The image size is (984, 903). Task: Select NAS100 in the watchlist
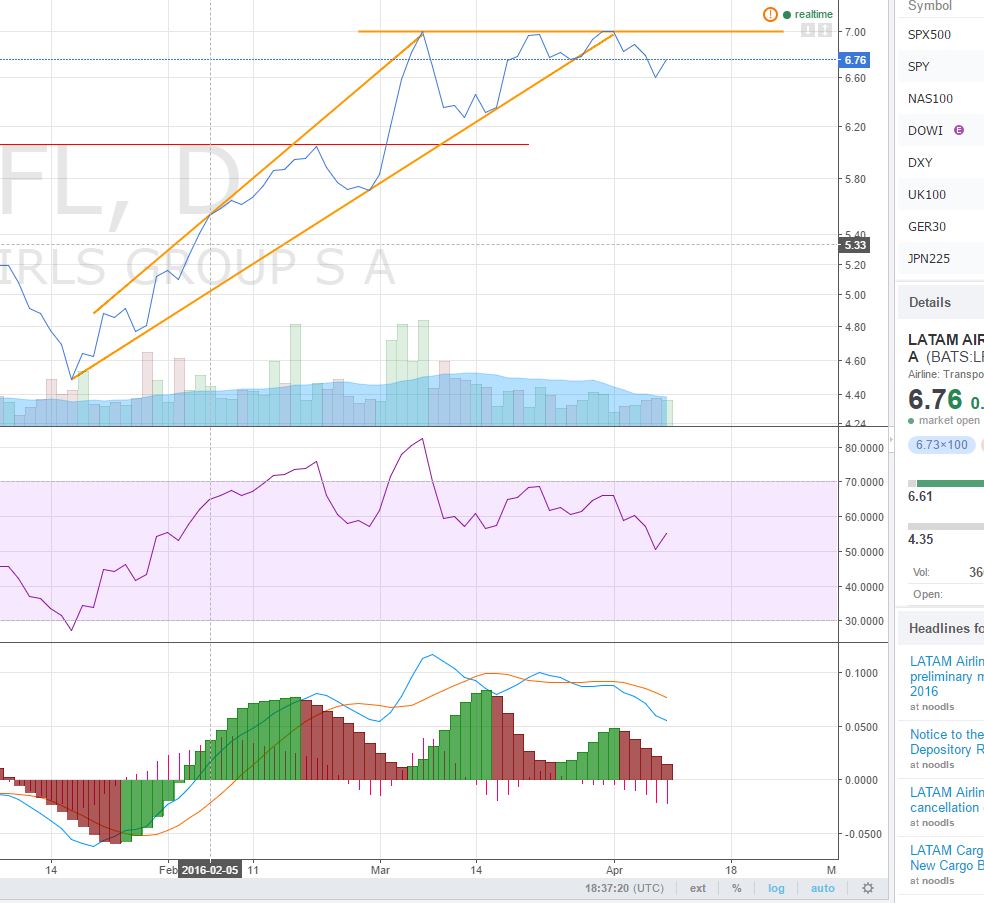pos(941,99)
